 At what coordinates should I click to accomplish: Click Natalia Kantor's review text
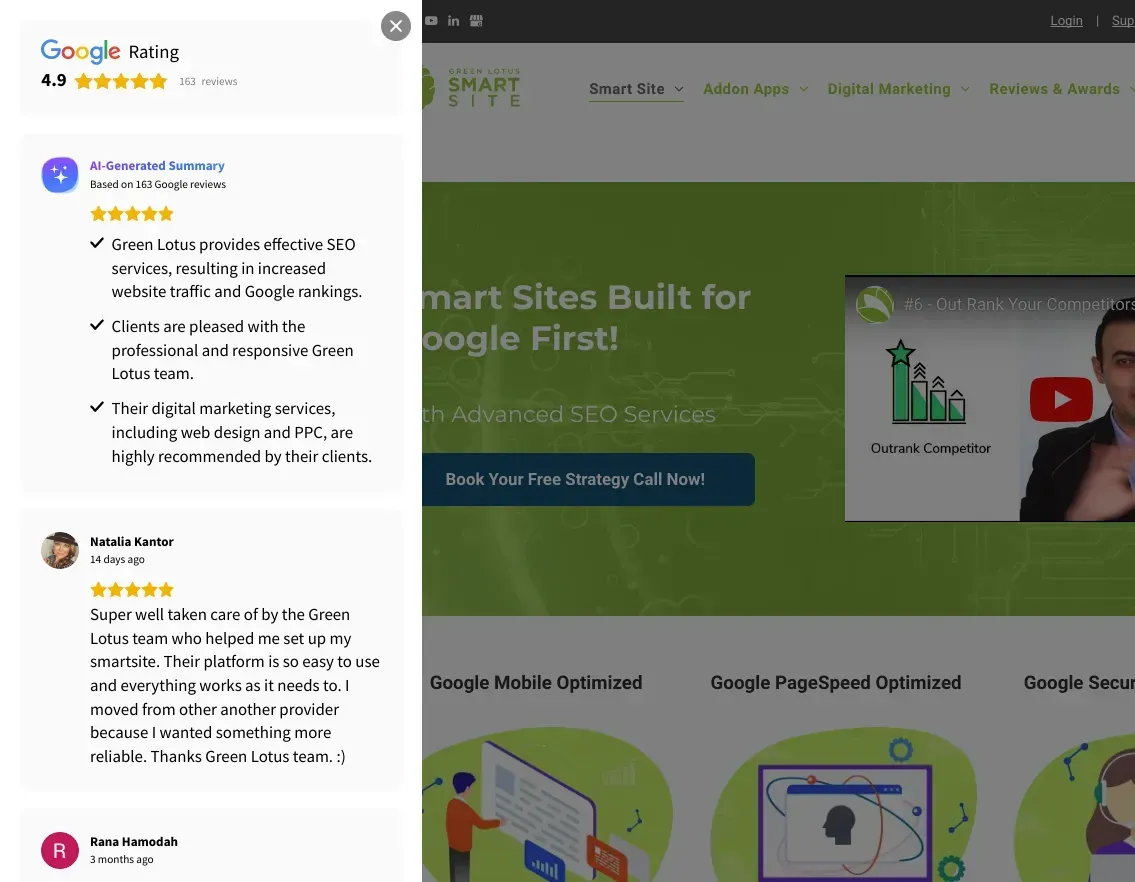tap(235, 685)
